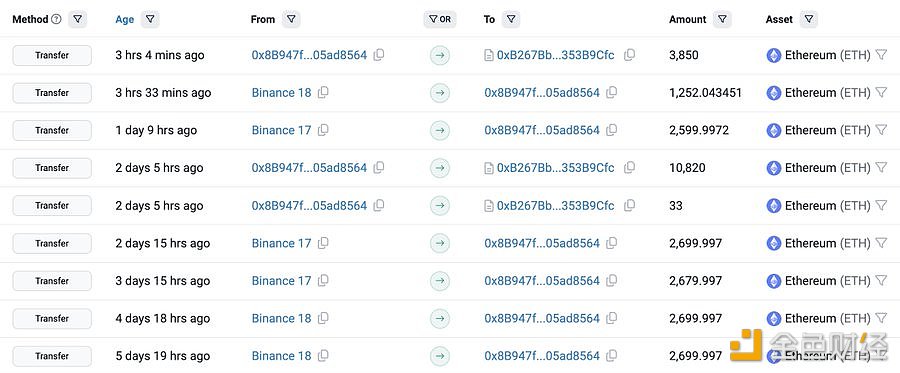Viewport: 900px width, 373px height.
Task: Filter by asset in the 1,252.043451 row
Action: [881, 92]
